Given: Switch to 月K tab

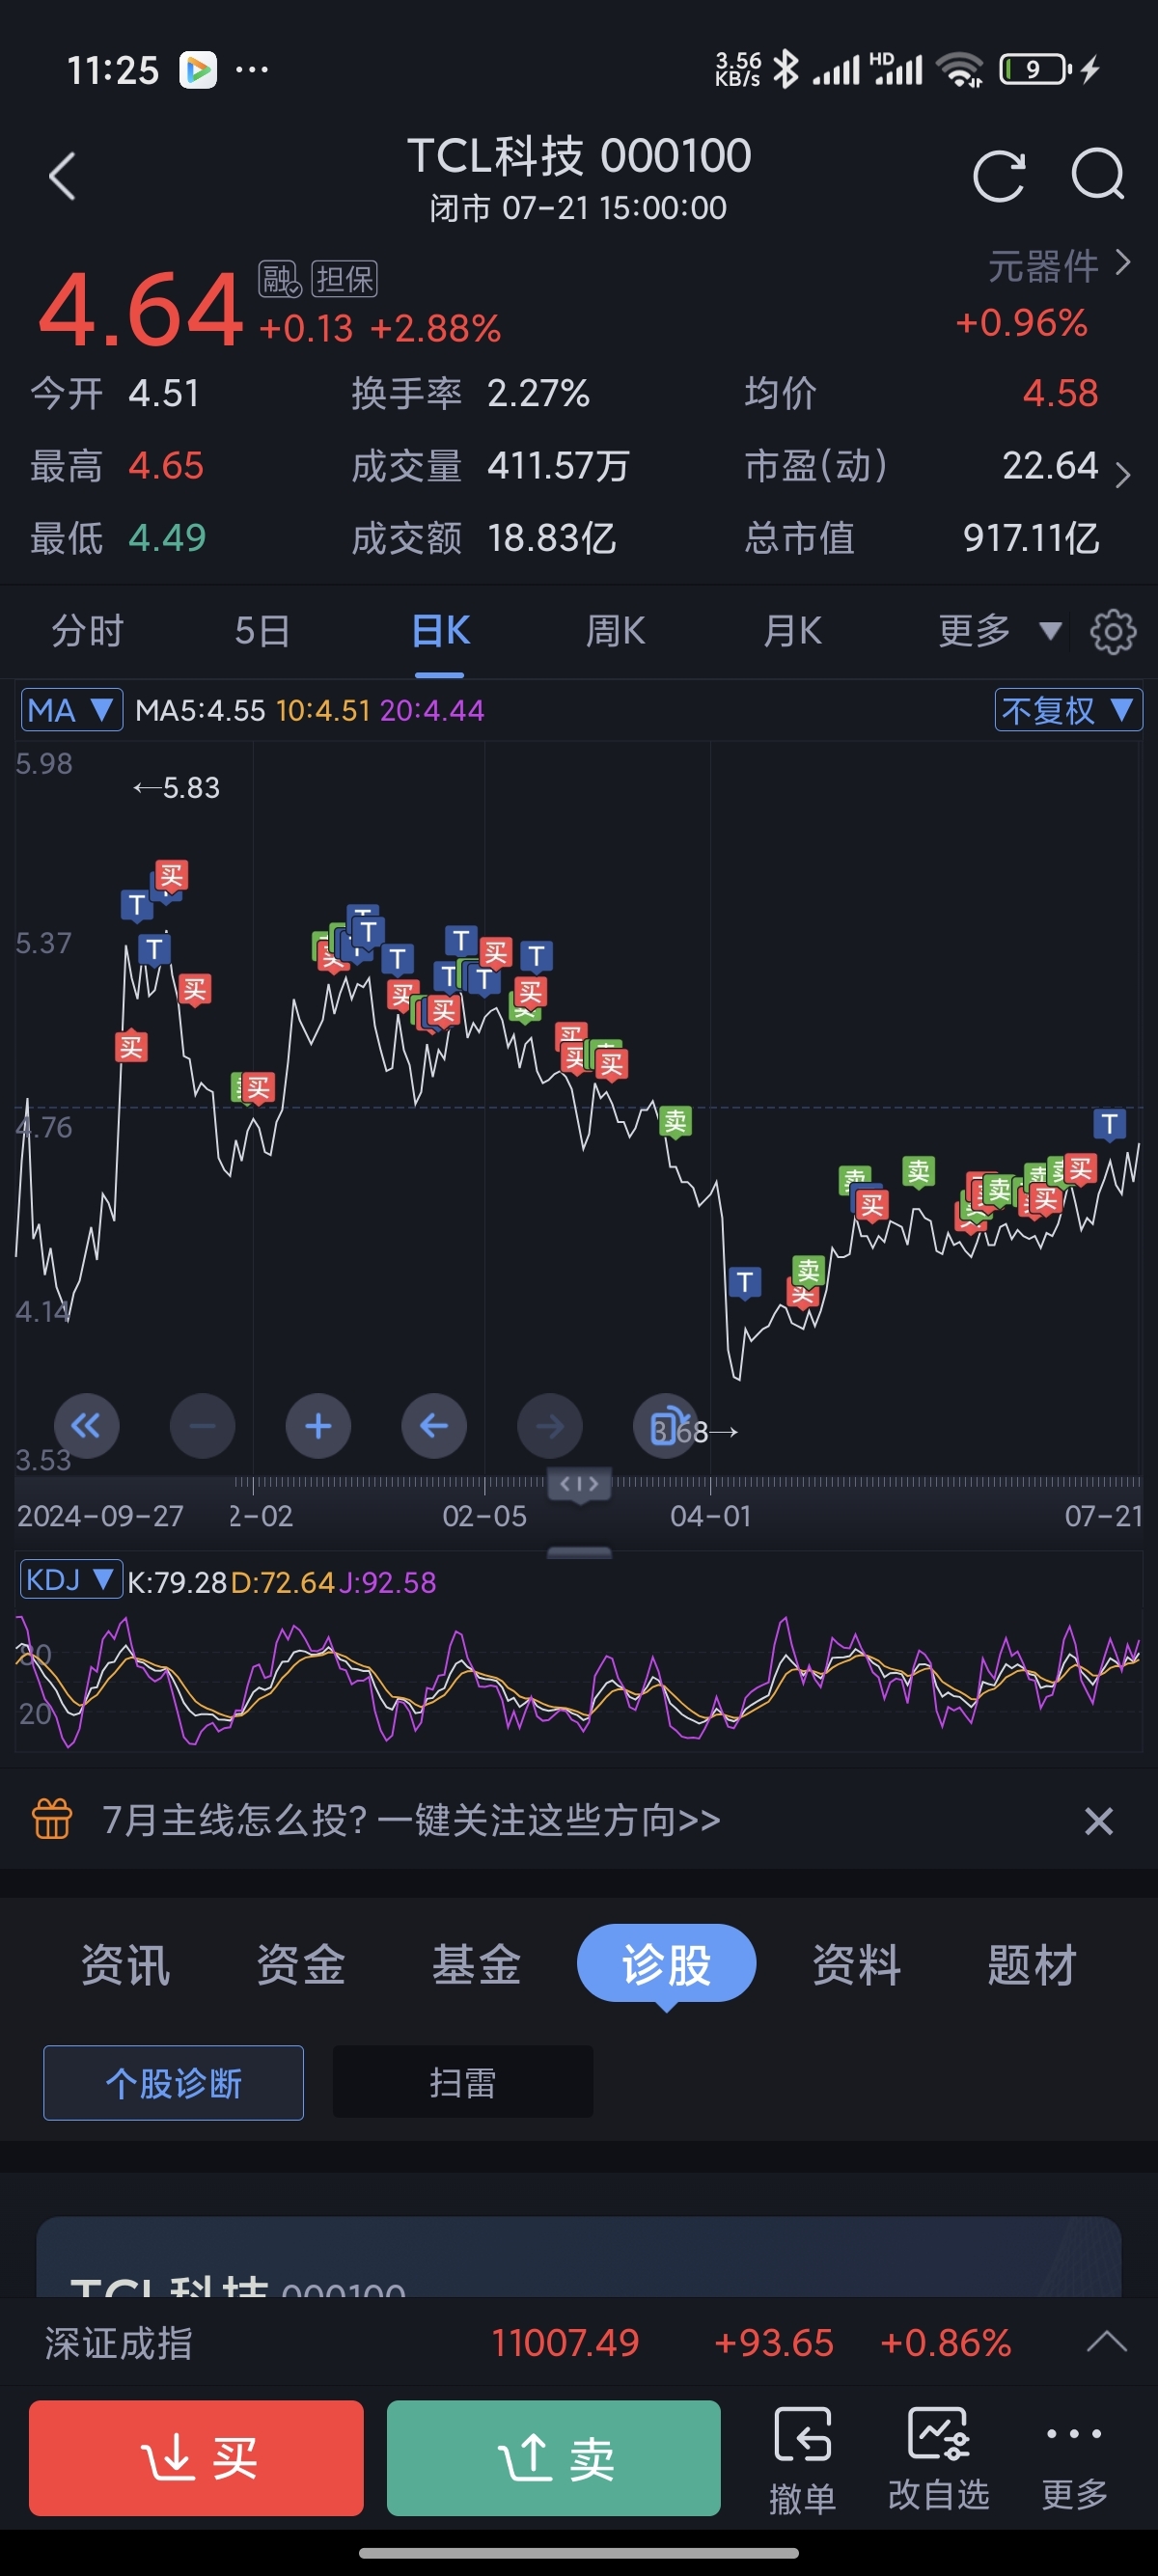Looking at the screenshot, I should tap(792, 631).
